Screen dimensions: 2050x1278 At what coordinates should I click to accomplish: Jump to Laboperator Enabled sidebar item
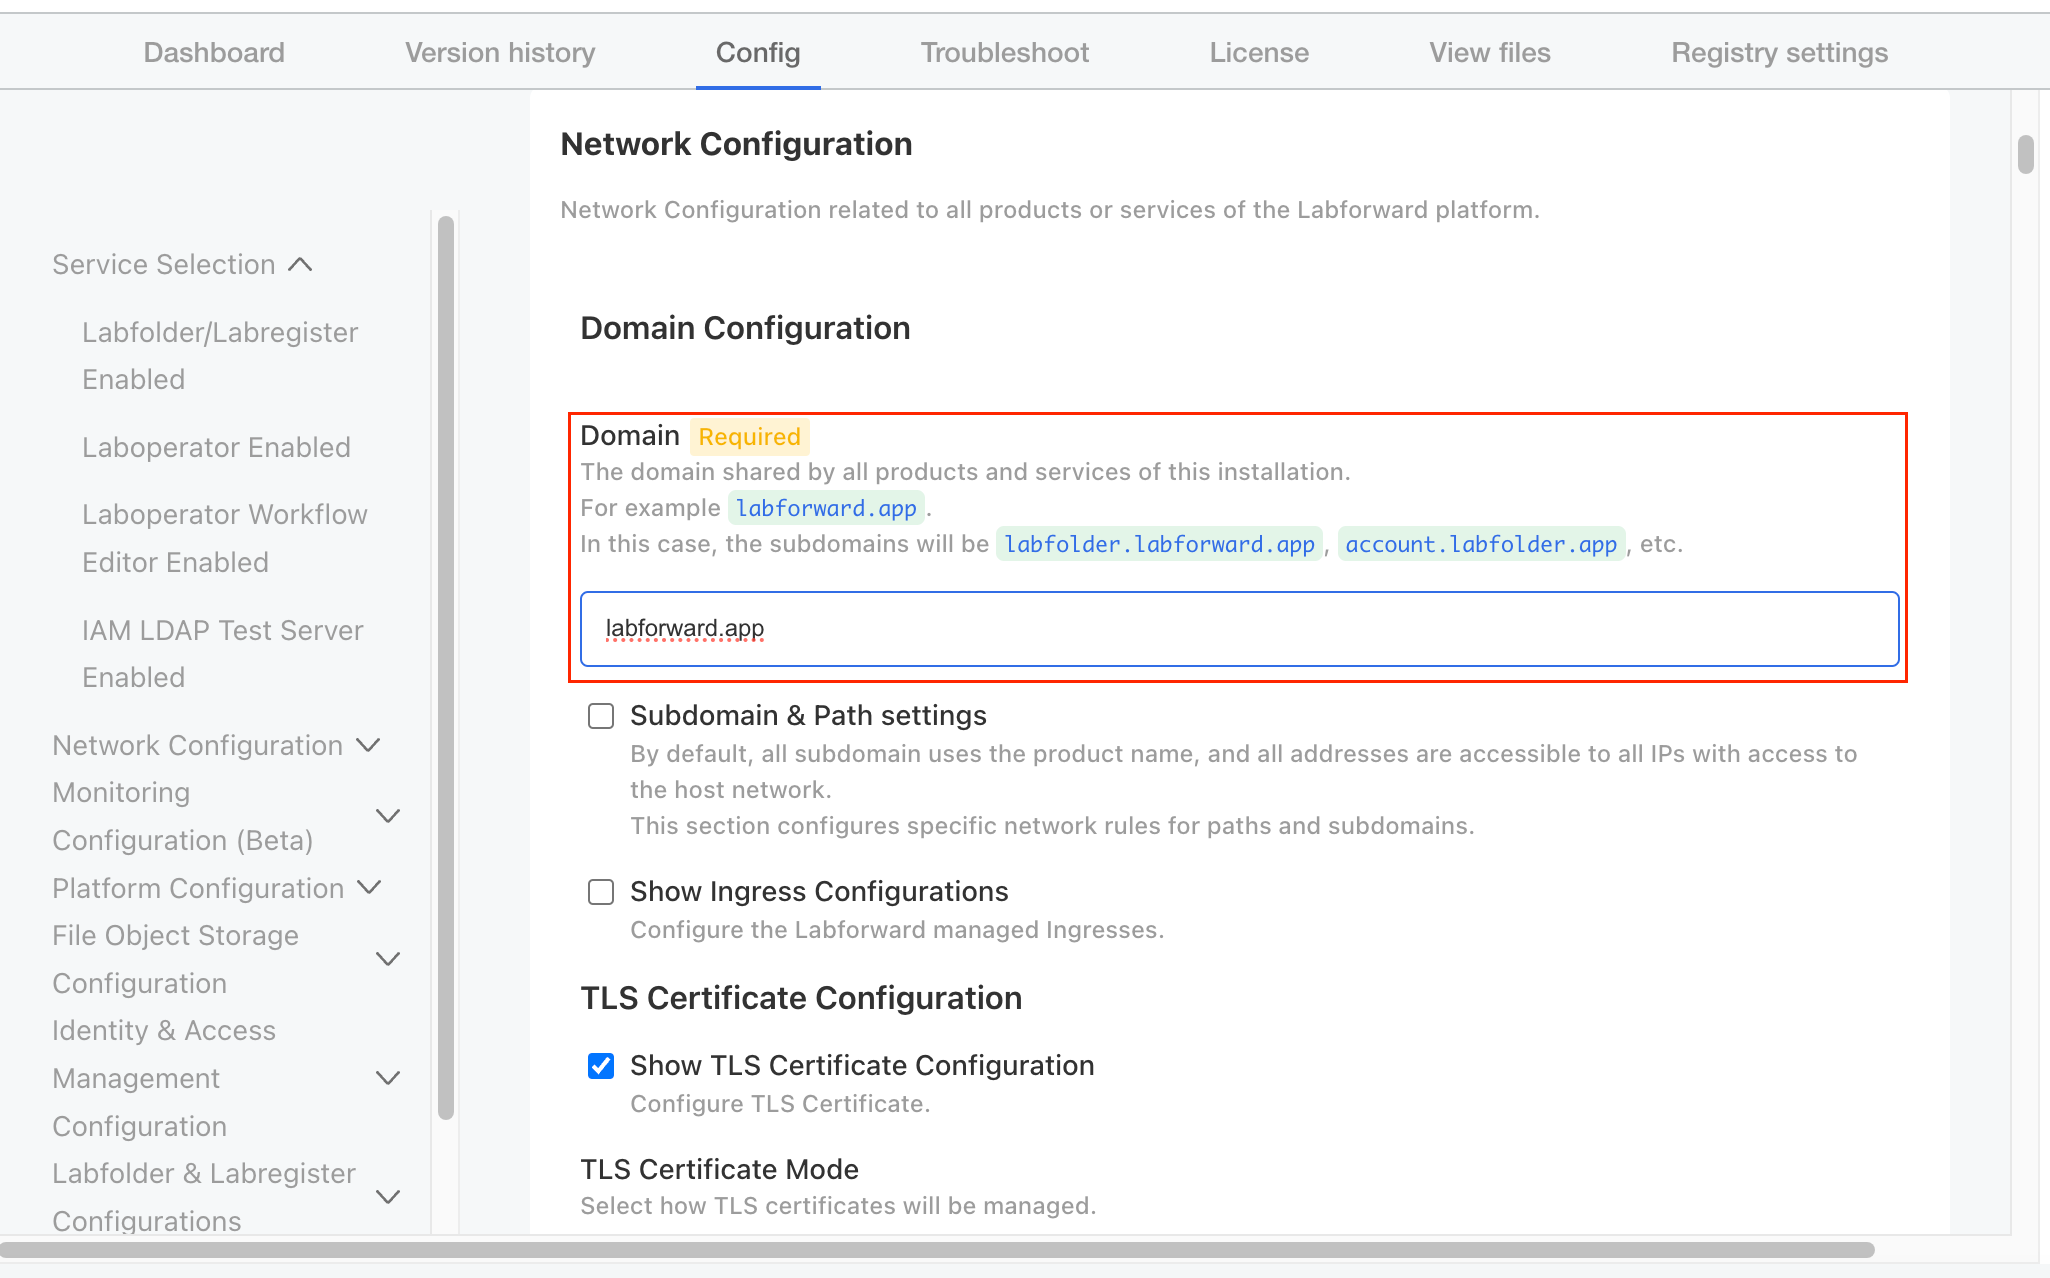tap(216, 447)
